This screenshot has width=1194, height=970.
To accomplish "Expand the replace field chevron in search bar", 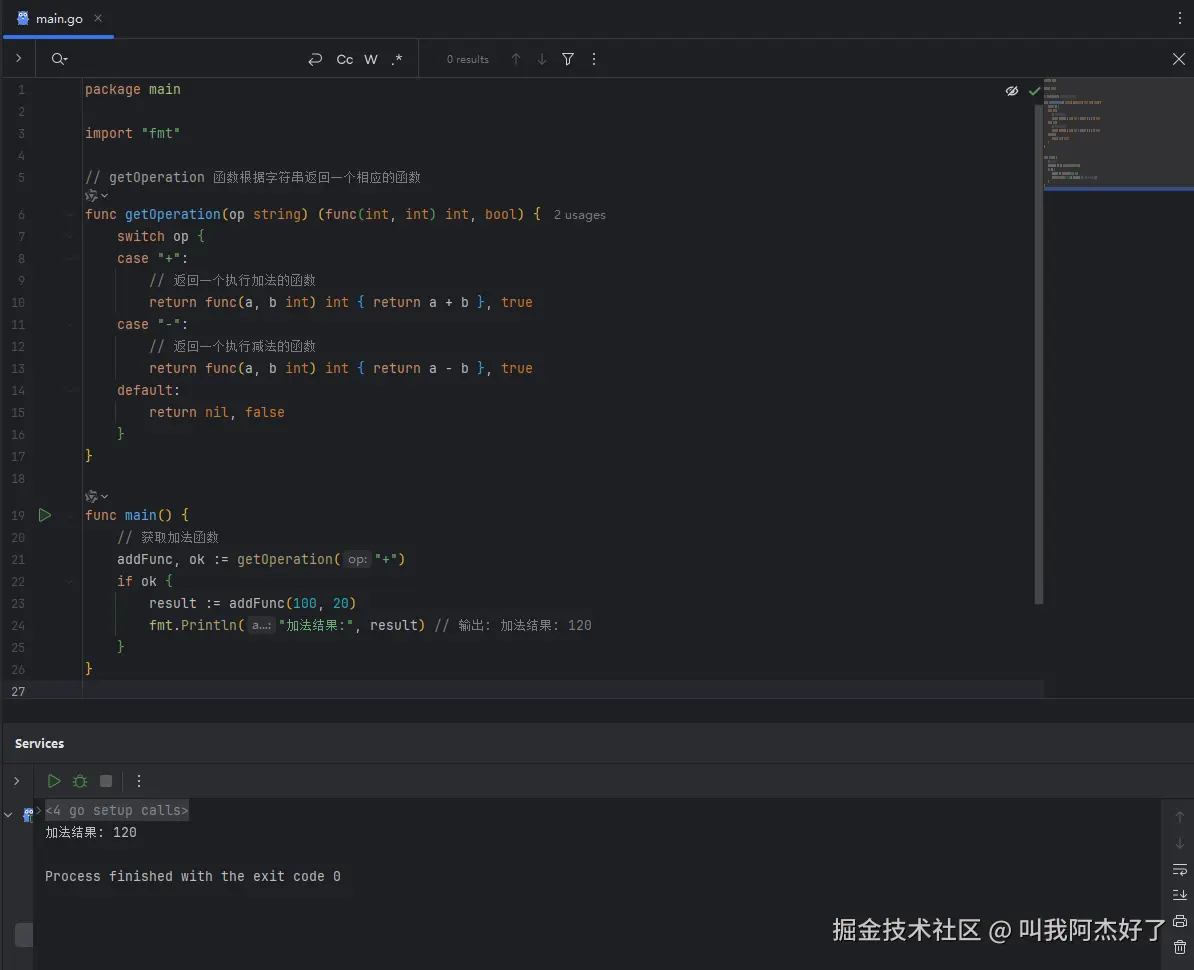I will [18, 59].
